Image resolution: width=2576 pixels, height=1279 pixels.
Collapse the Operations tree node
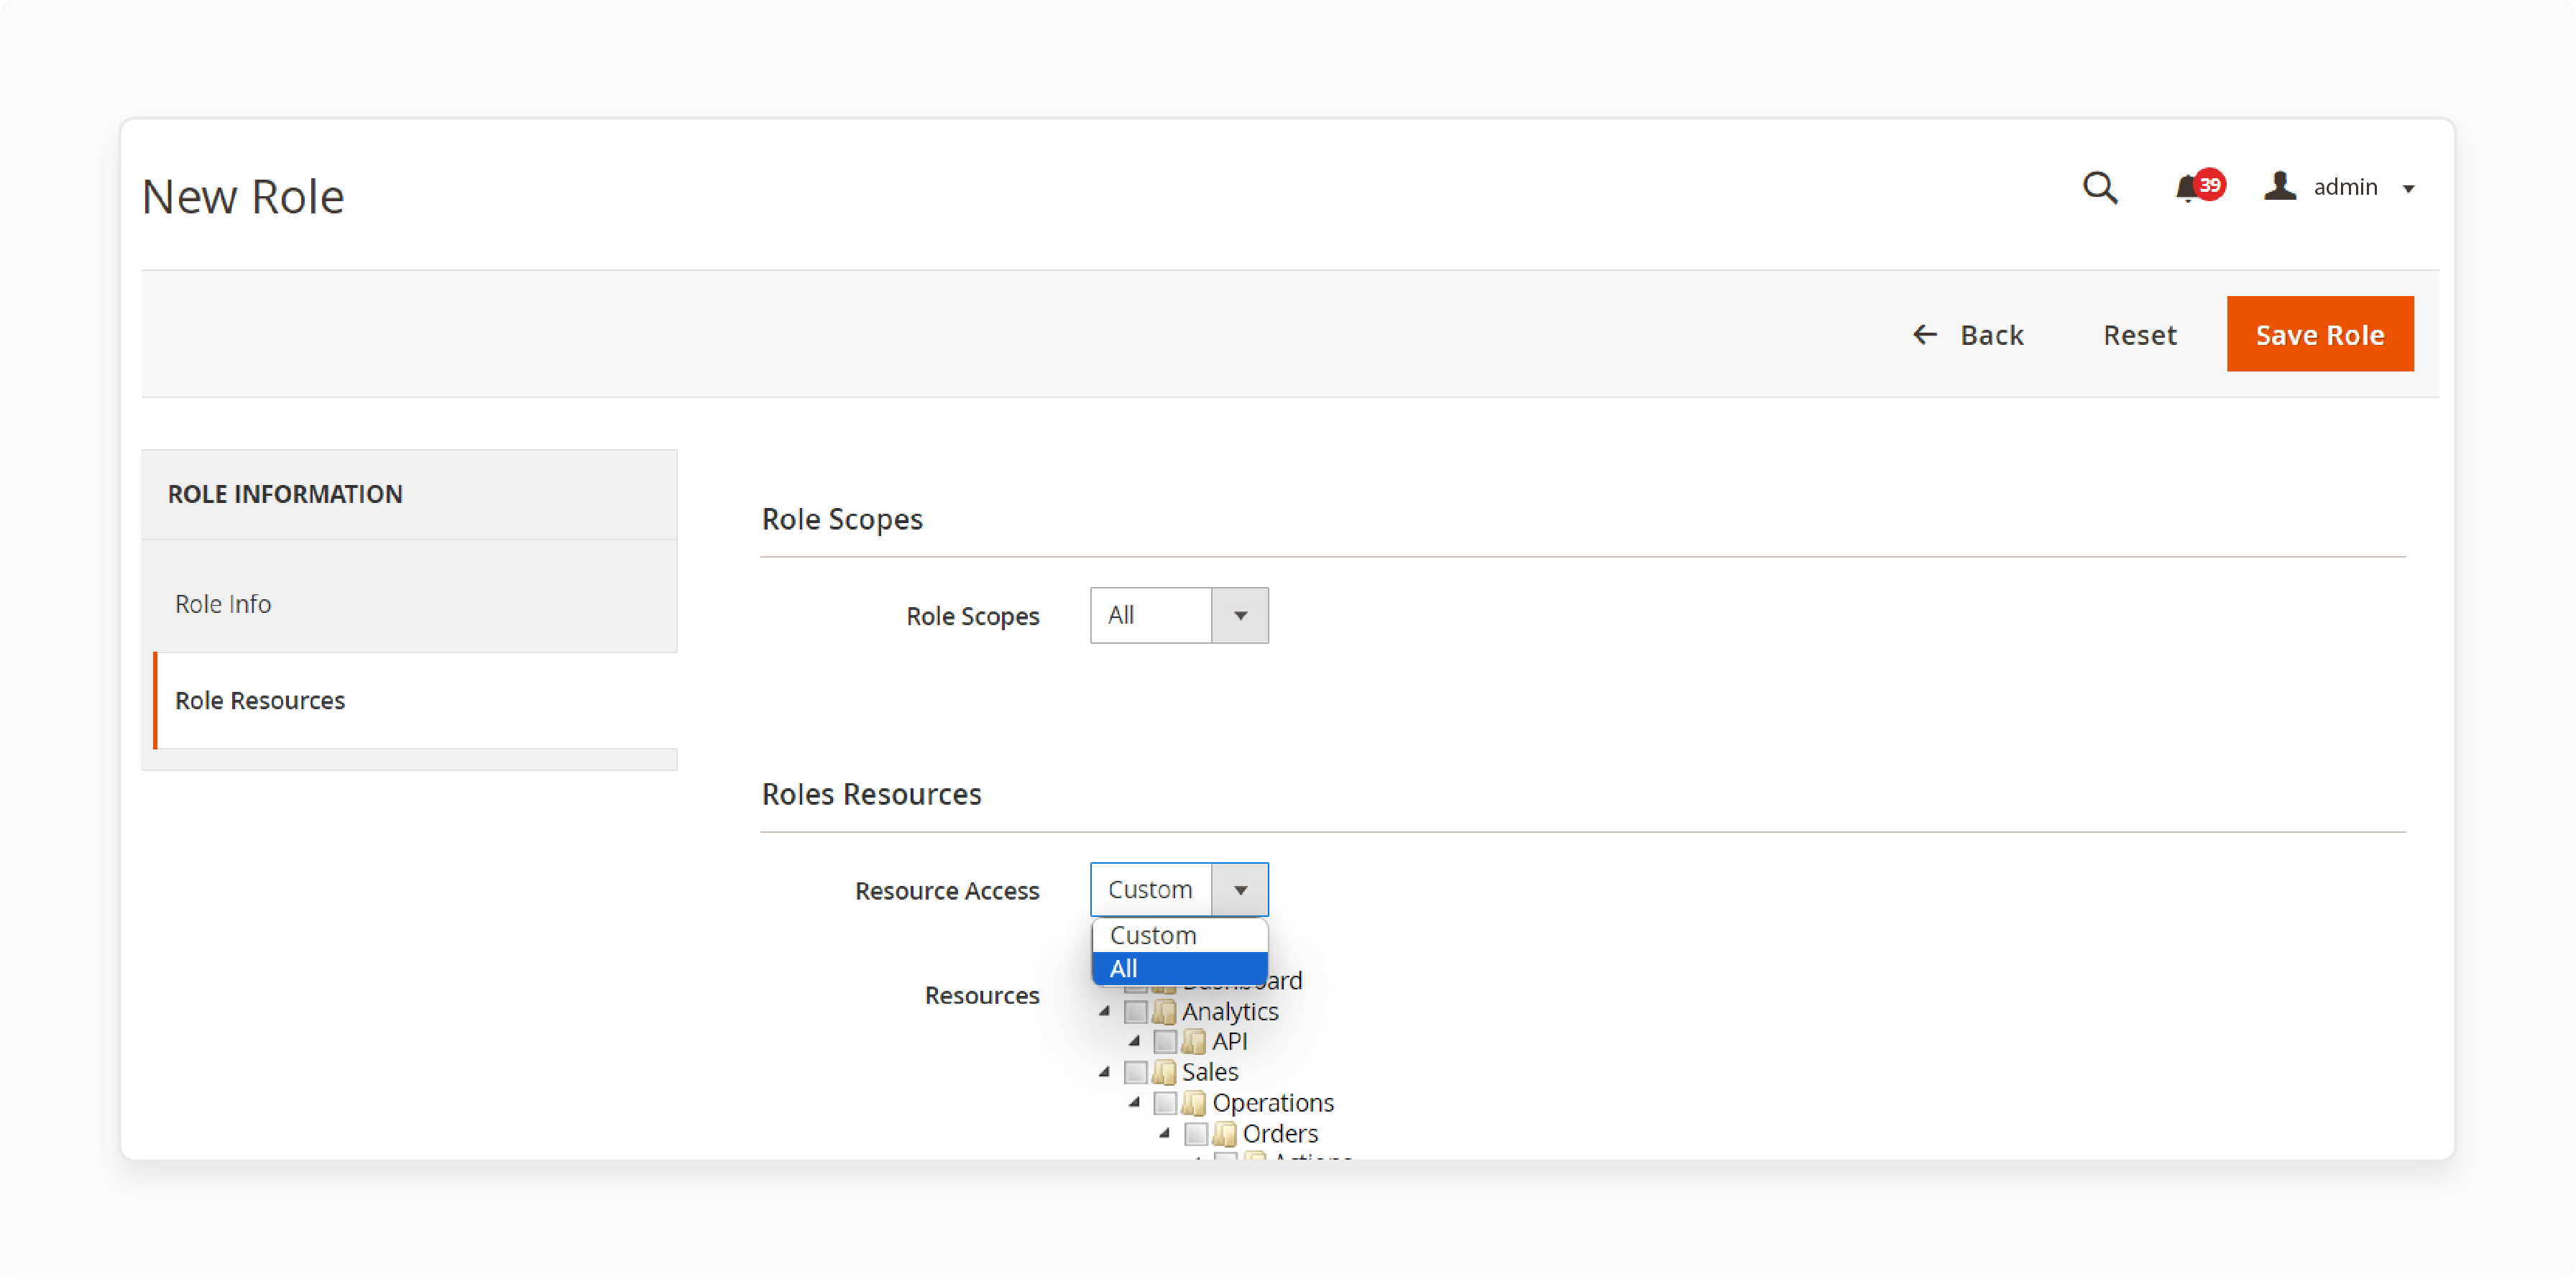pos(1135,1103)
